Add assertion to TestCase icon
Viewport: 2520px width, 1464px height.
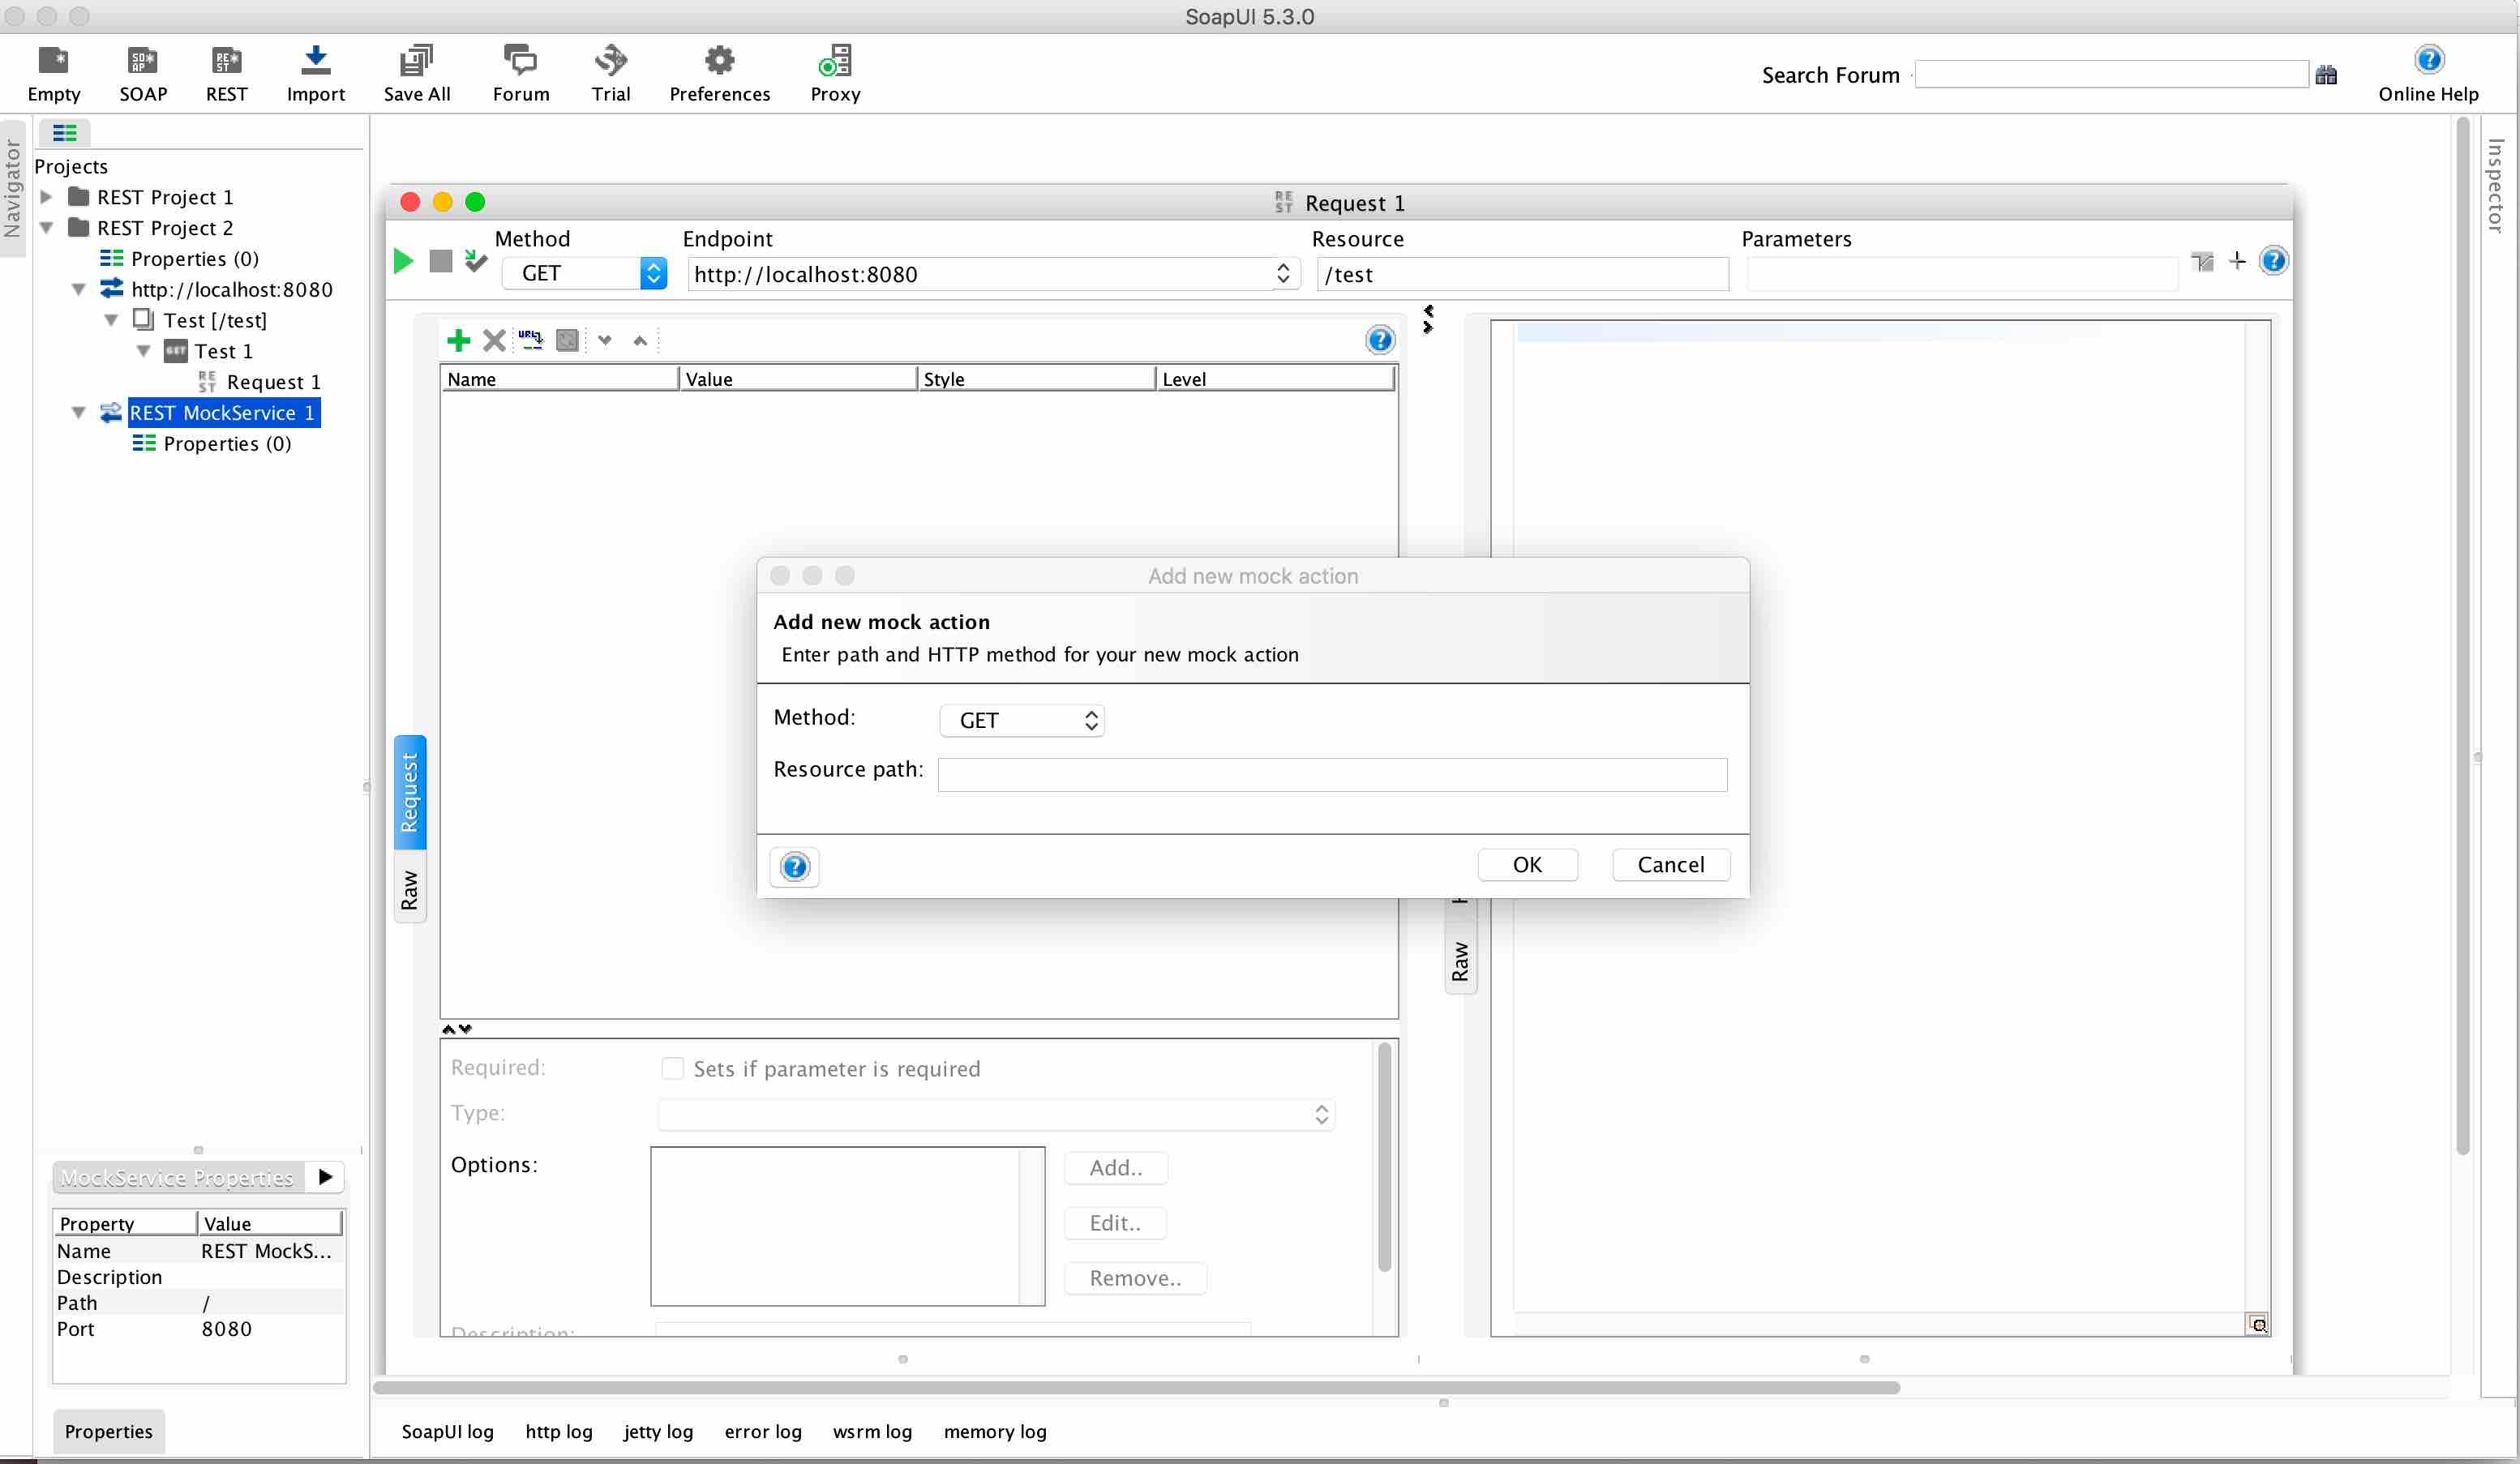[x=476, y=261]
